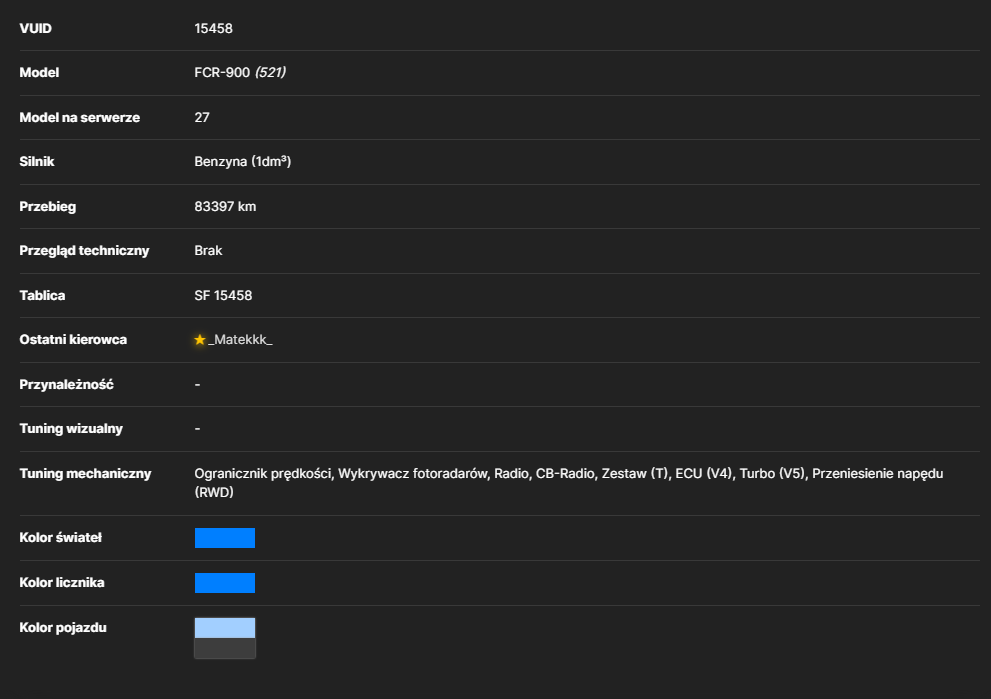Click the Tuning mechaniczny parts list text

tap(569, 483)
